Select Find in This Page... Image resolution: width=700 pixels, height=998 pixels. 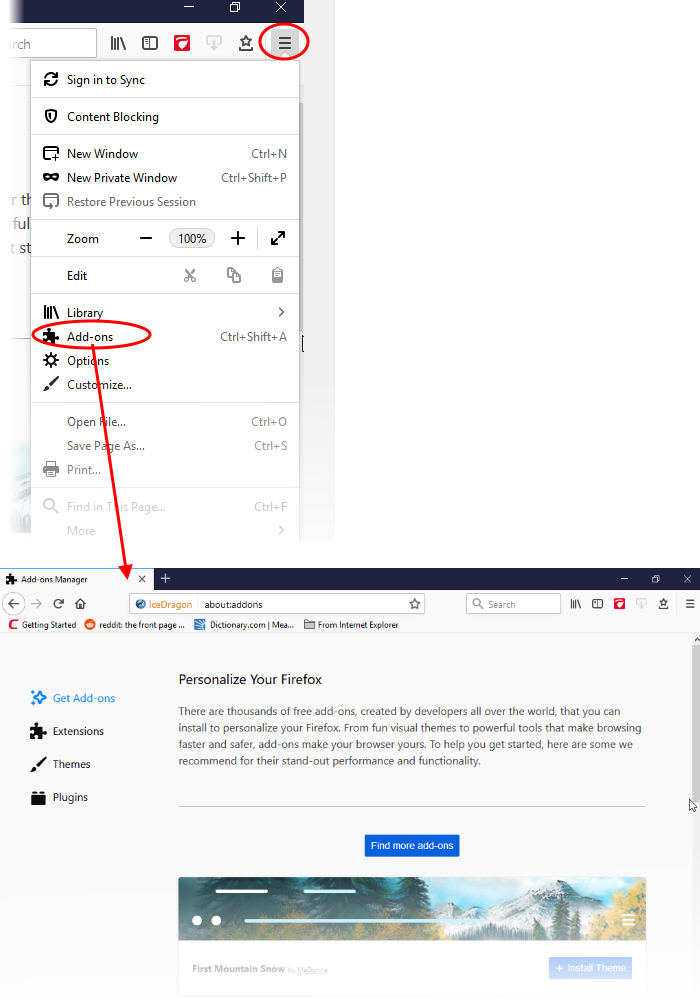click(165, 507)
